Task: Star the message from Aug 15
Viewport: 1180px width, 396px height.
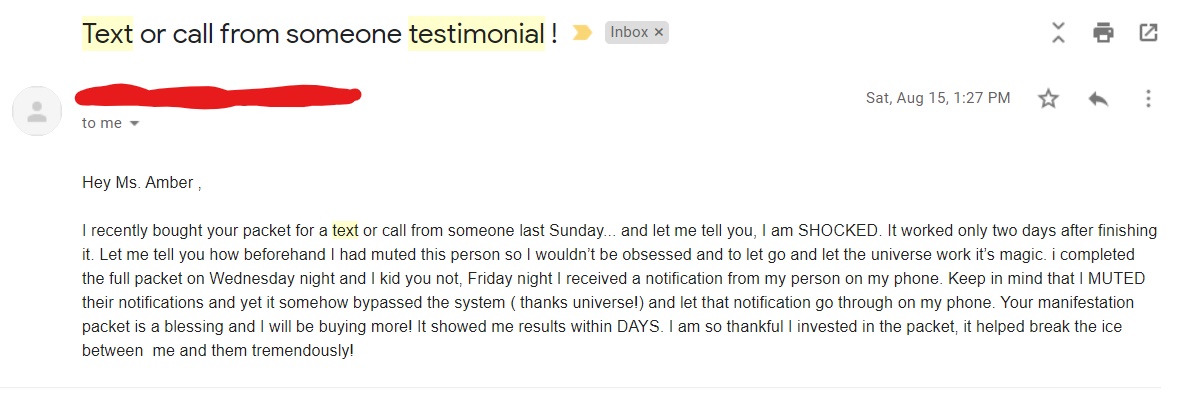Action: (1048, 99)
